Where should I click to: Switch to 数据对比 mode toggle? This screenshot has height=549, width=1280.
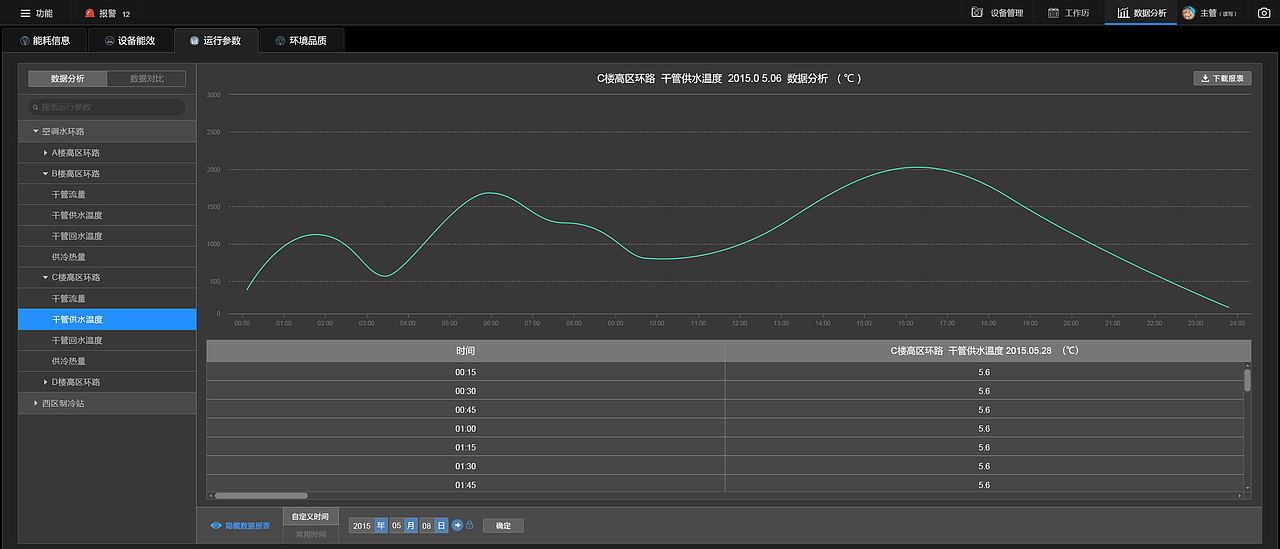click(x=146, y=78)
